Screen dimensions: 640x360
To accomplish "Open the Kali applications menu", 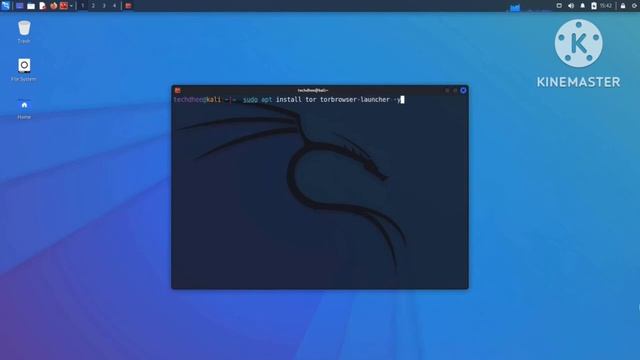I will pyautogui.click(x=5, y=6).
